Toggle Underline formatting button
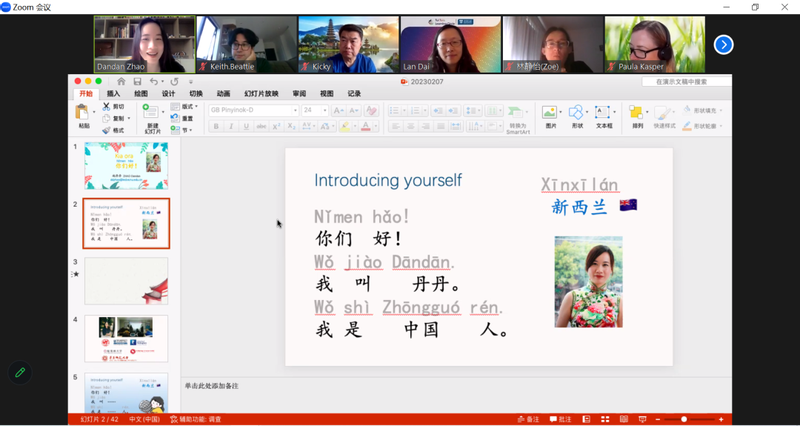The height and width of the screenshot is (426, 800). click(x=246, y=127)
